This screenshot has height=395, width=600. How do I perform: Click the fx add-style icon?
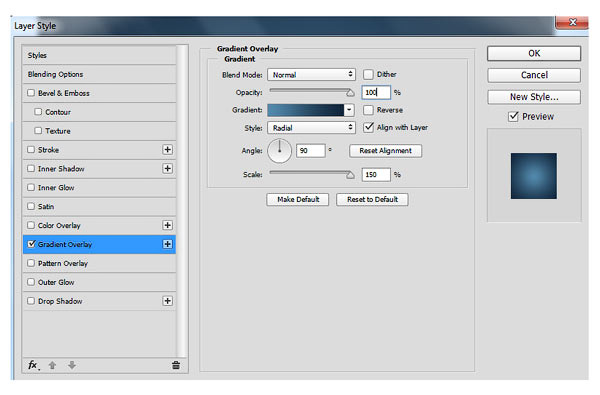pos(34,365)
